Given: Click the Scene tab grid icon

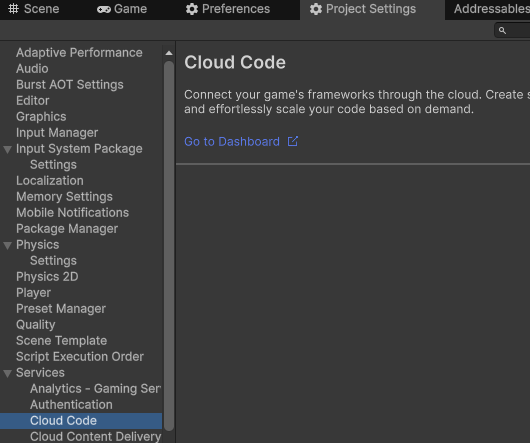Looking at the screenshot, I should 14,9.
